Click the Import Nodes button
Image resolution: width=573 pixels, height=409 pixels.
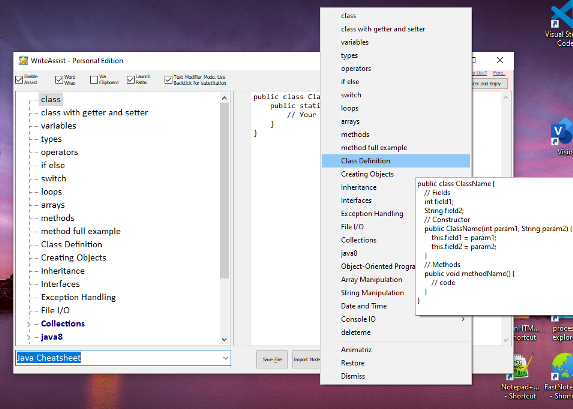(306, 359)
